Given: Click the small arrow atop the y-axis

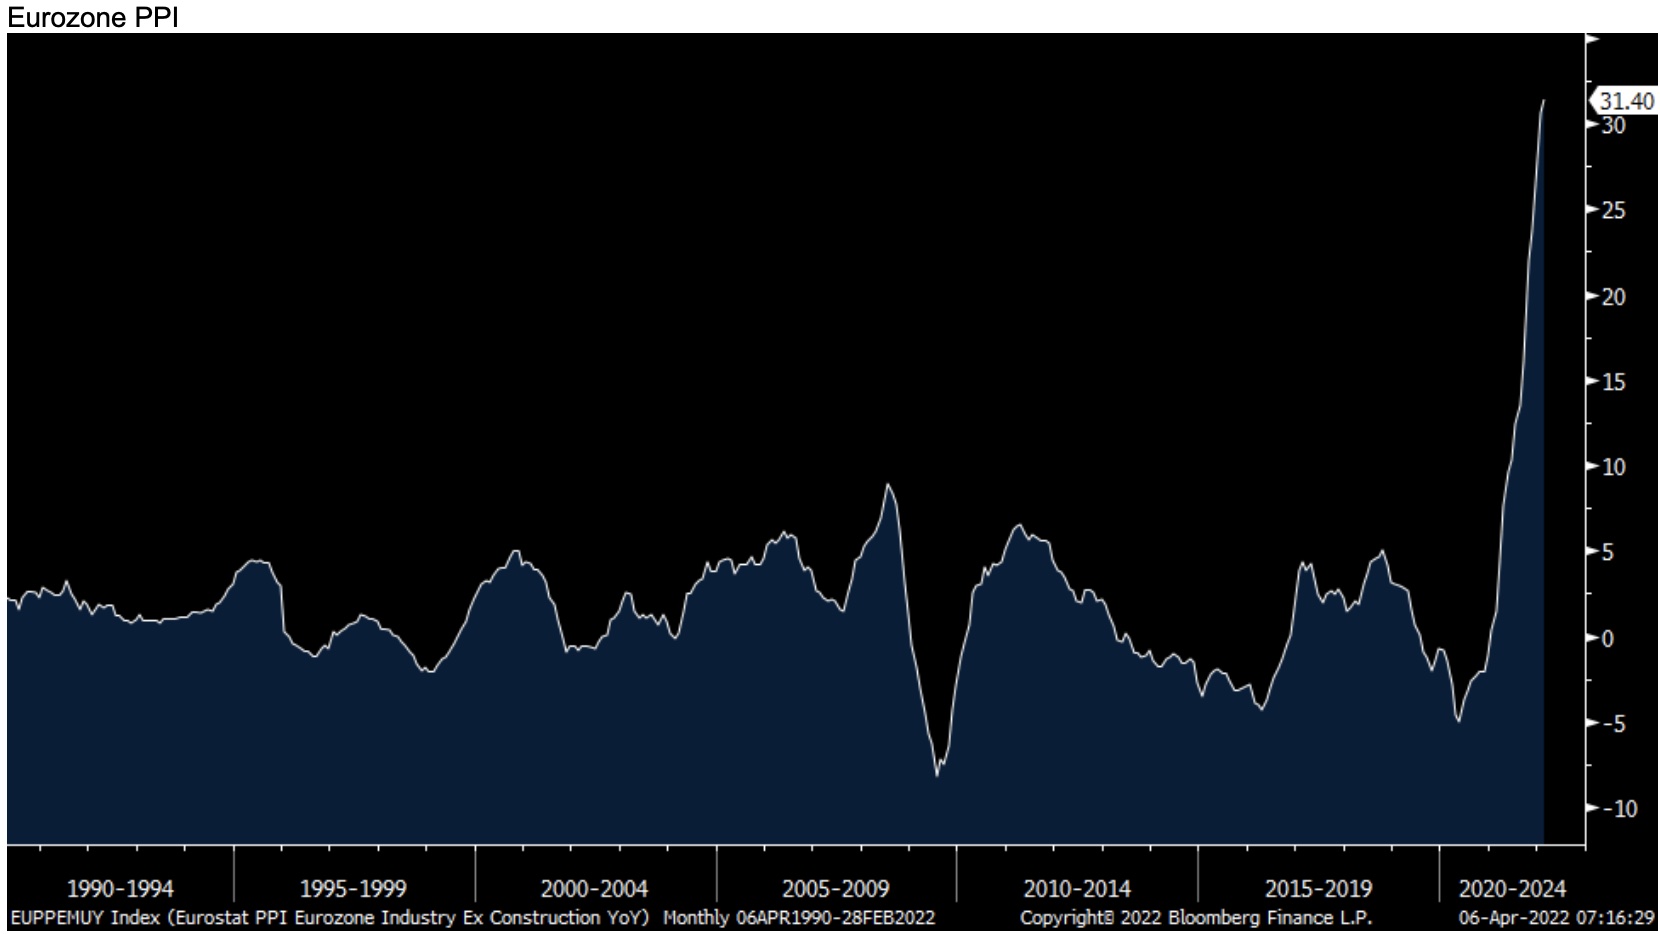Looking at the screenshot, I should [1593, 40].
